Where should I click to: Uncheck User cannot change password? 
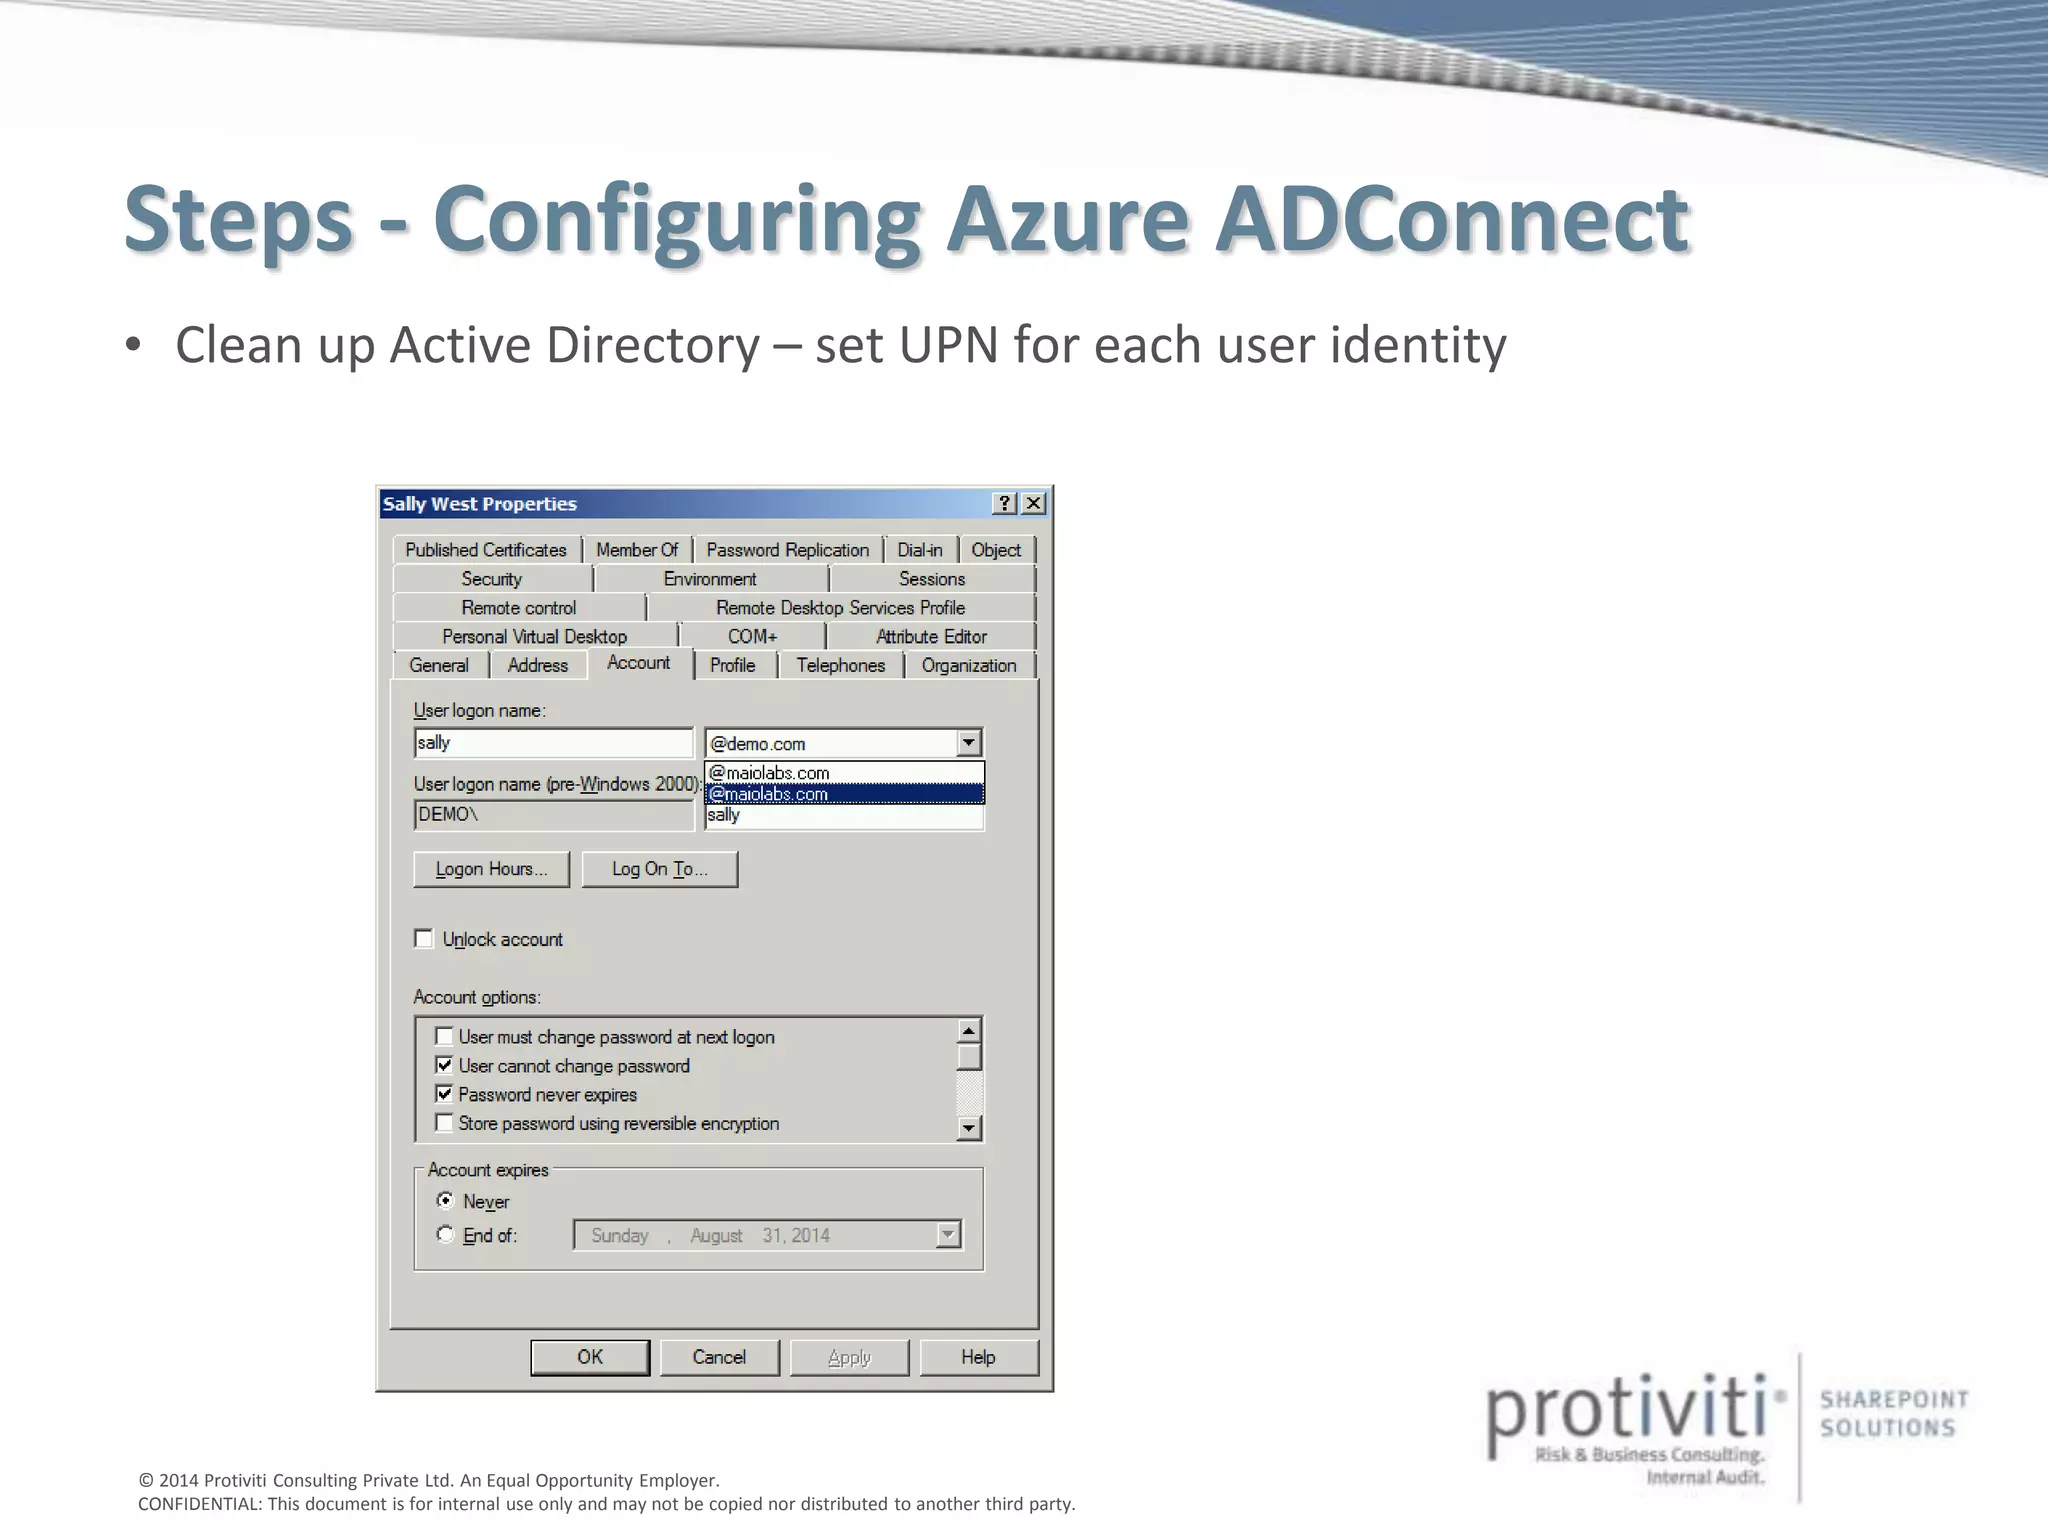coord(444,1065)
